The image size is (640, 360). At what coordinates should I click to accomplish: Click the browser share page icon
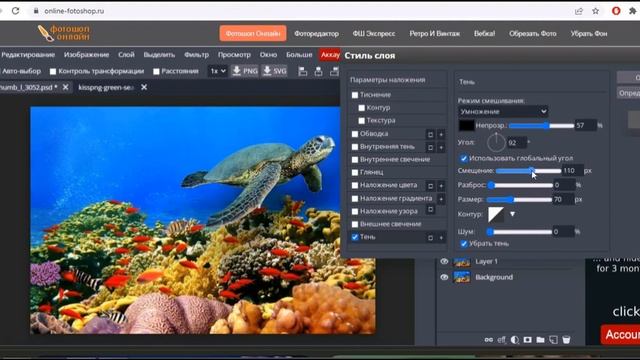tap(579, 11)
